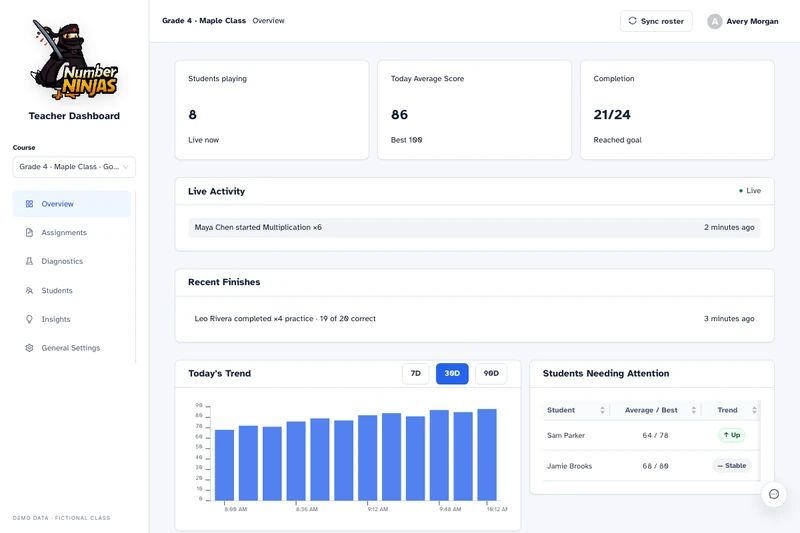
Task: Go to Assignments in sidebar
Action: [71, 233]
